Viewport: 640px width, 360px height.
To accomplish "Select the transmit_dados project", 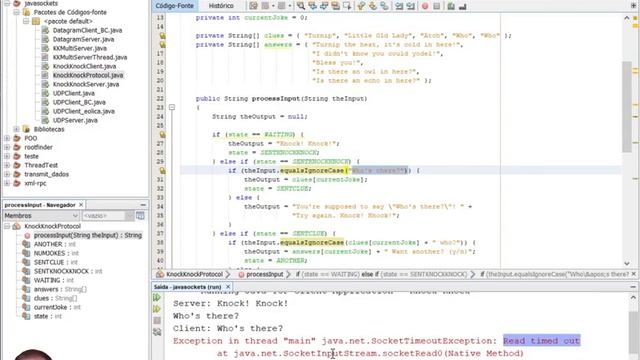I will pyautogui.click(x=47, y=174).
